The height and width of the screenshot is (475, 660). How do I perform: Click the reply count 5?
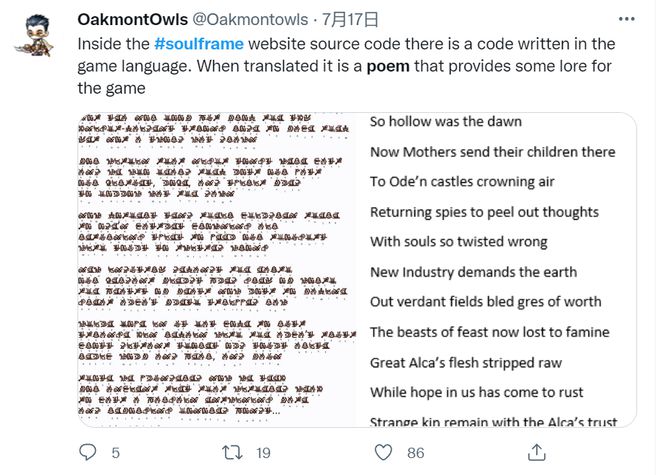[x=116, y=453]
